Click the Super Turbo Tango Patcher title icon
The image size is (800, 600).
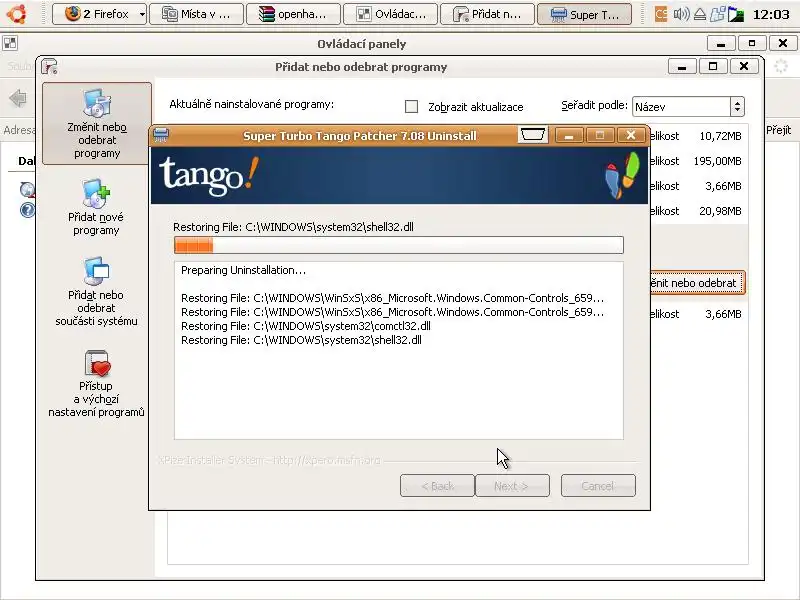[x=161, y=135]
